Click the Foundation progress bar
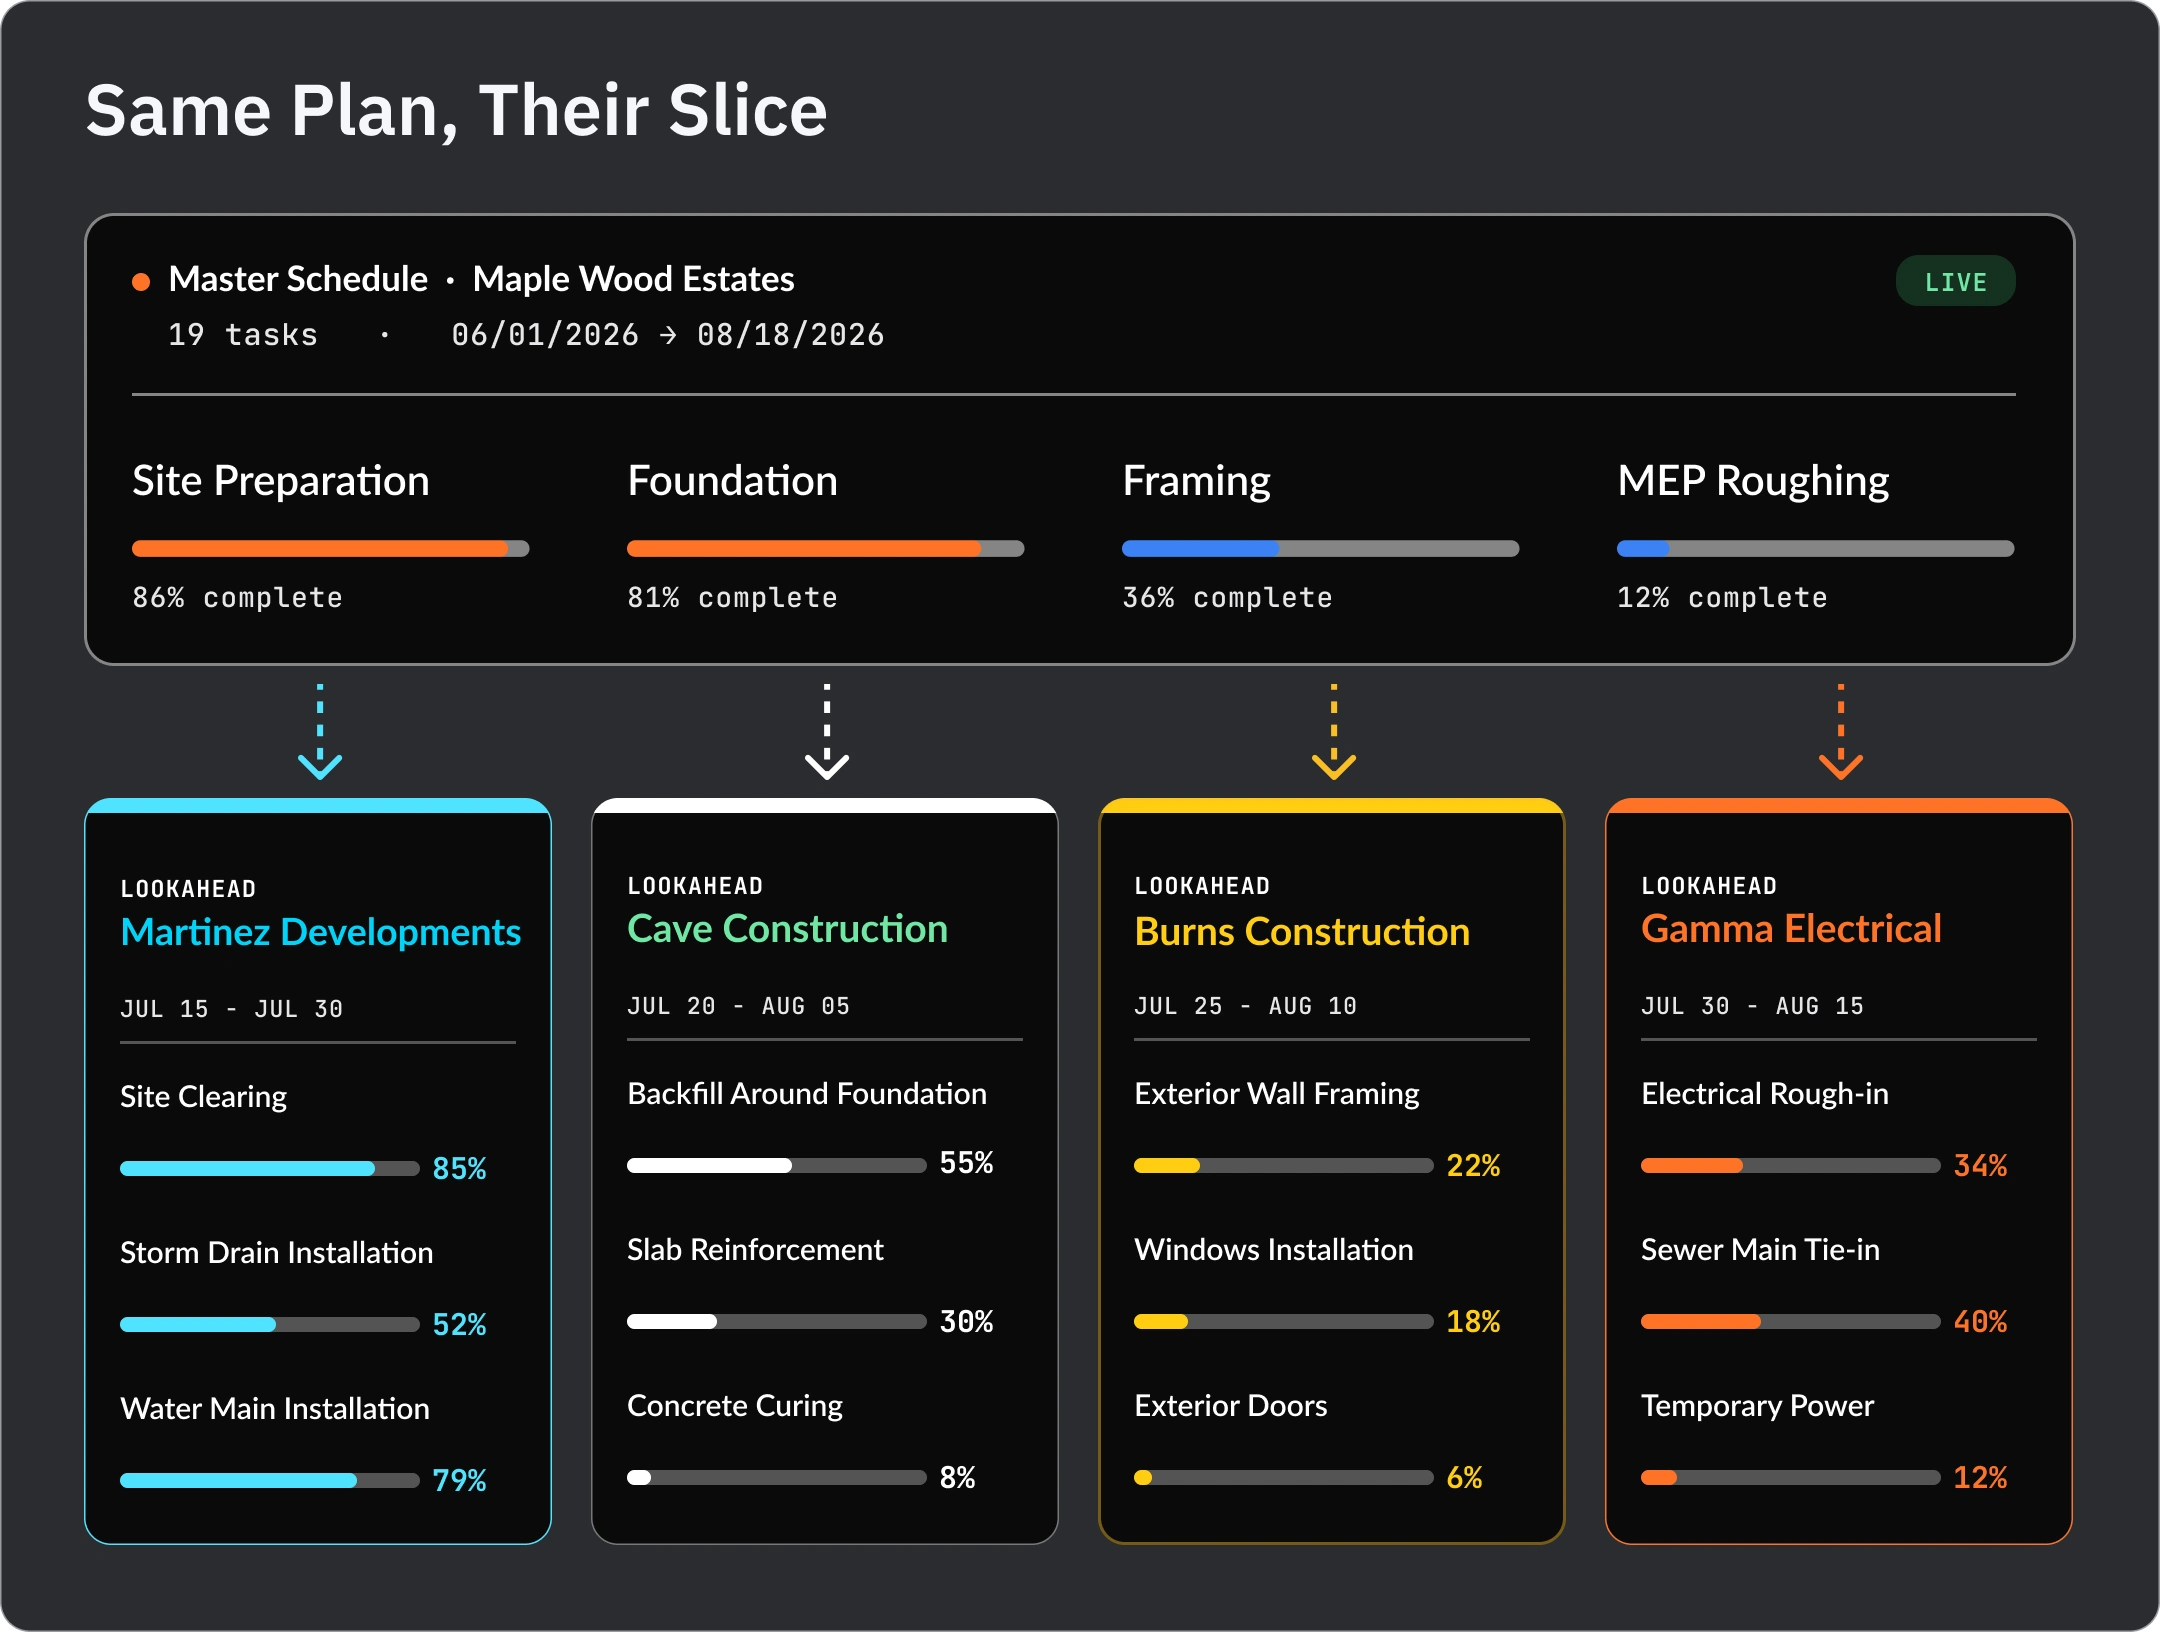The width and height of the screenshot is (2160, 1632). pyautogui.click(x=825, y=548)
